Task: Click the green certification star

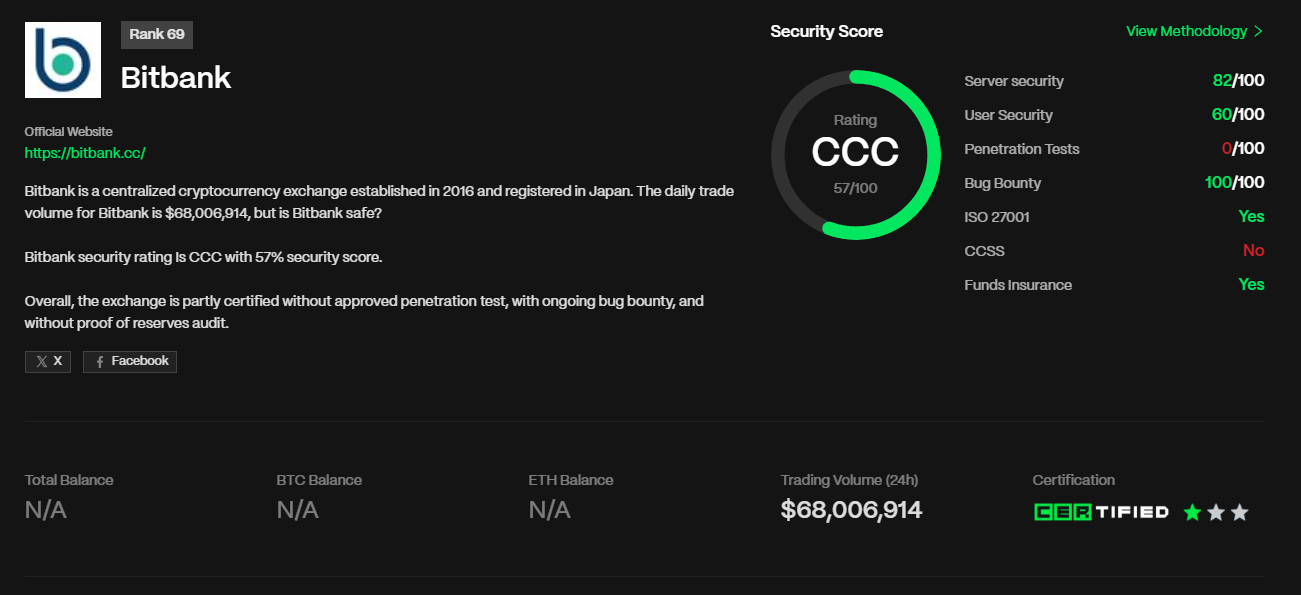Action: coord(1192,512)
